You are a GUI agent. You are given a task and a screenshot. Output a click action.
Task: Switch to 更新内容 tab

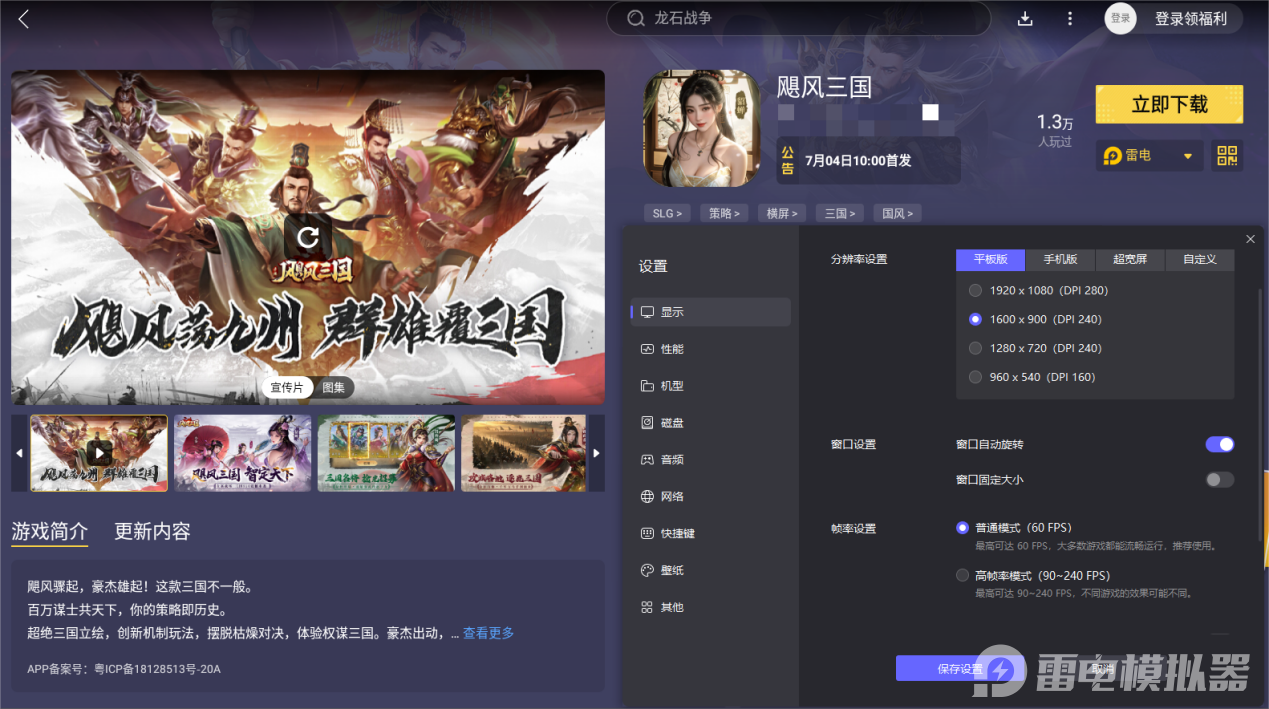click(152, 532)
